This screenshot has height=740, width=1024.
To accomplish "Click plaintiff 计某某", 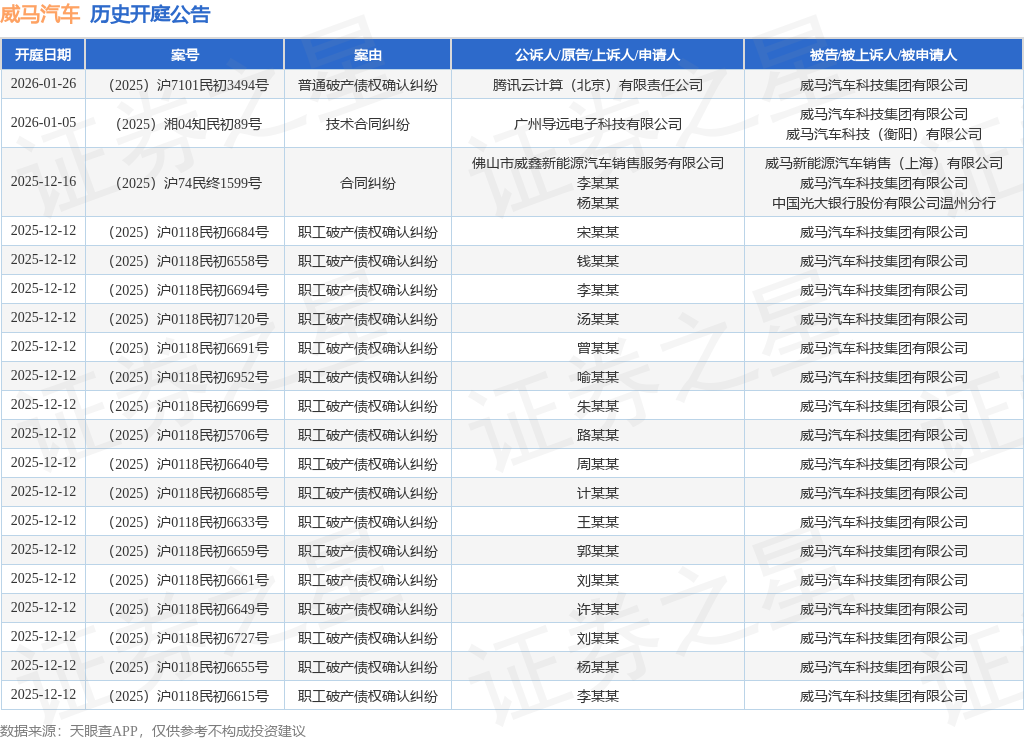I will [598, 493].
